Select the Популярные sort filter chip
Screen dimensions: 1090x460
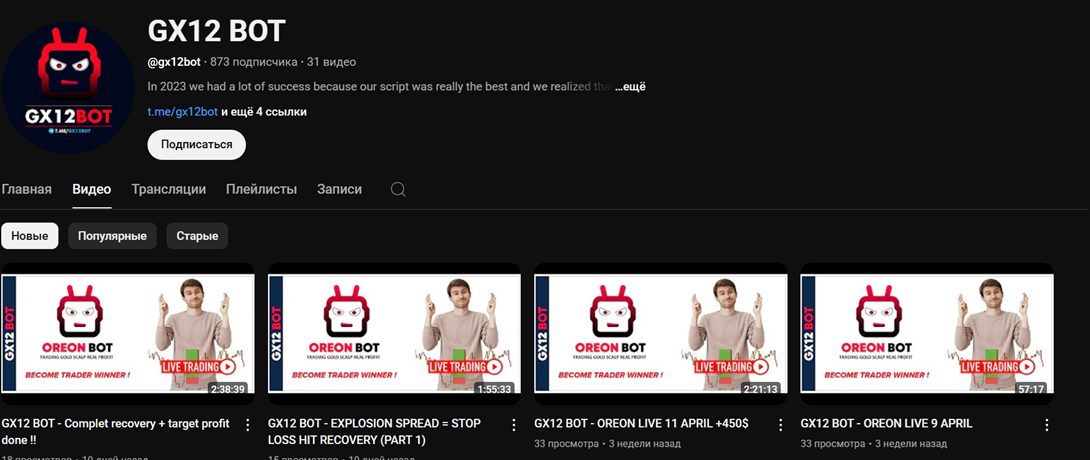(x=112, y=236)
